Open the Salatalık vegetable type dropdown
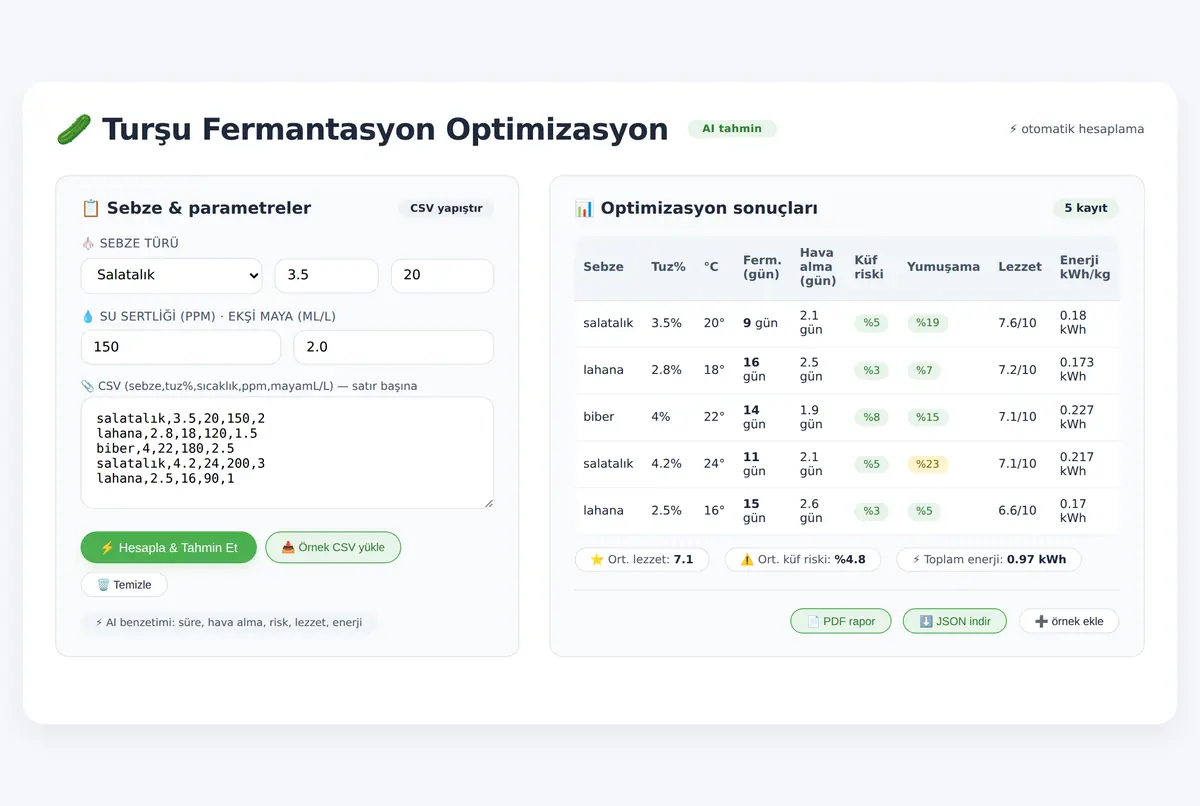Screen dimensions: 1200x806 click(x=171, y=275)
